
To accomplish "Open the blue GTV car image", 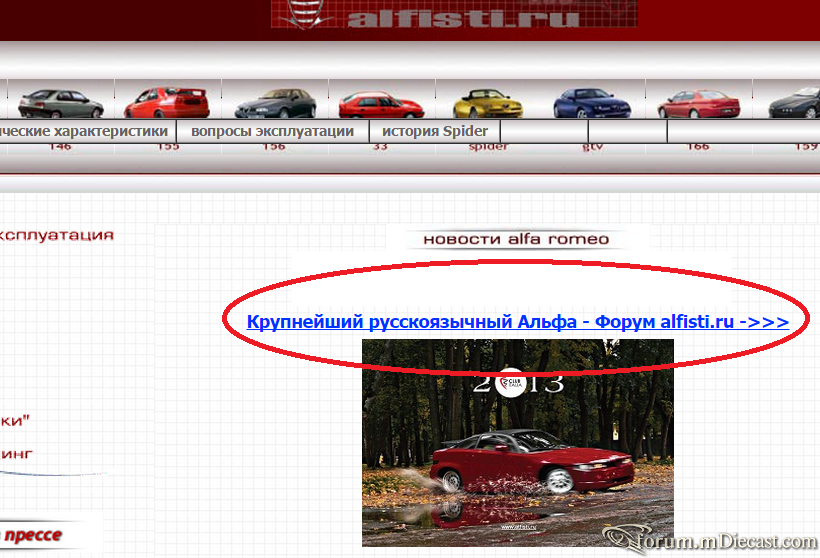I will click(x=592, y=103).
